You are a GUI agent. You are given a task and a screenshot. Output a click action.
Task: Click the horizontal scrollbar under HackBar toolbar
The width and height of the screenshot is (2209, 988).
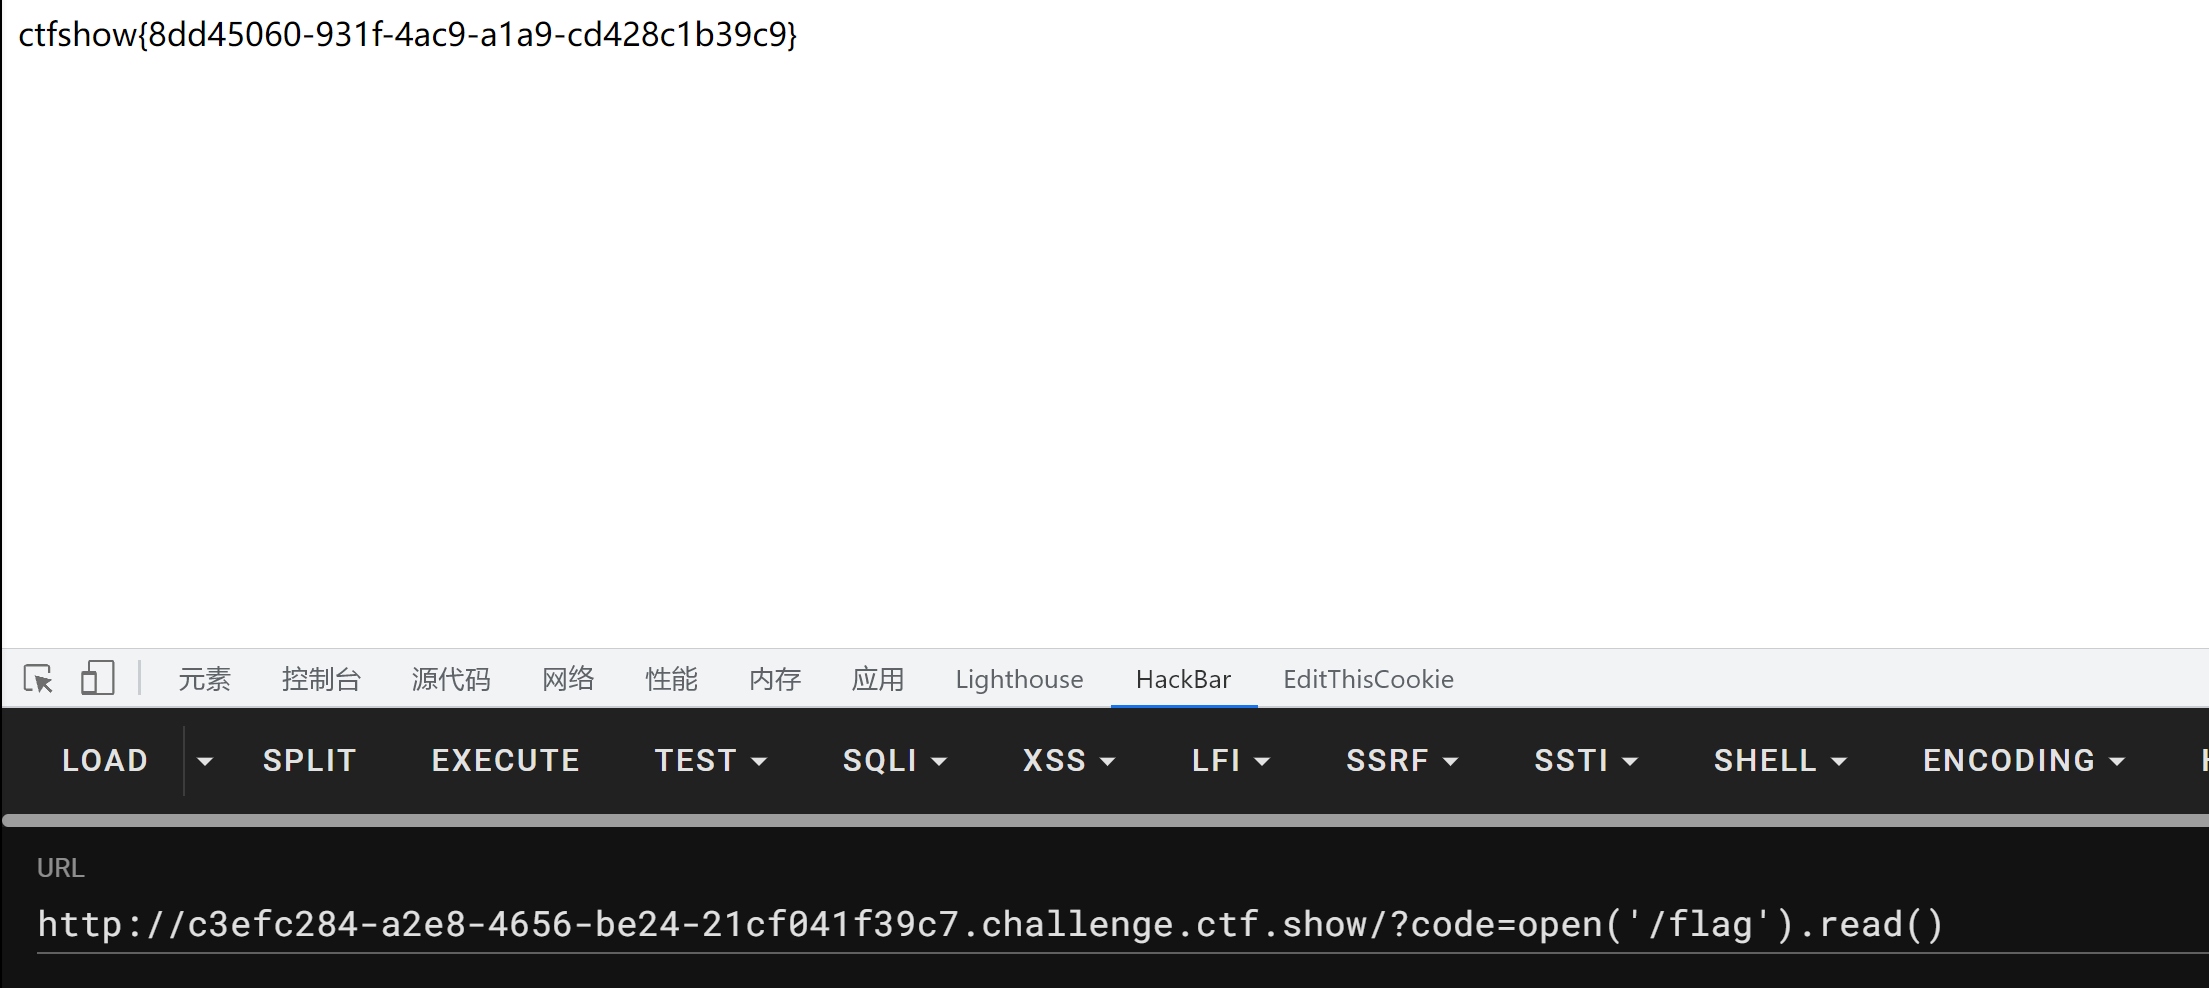[1105, 820]
